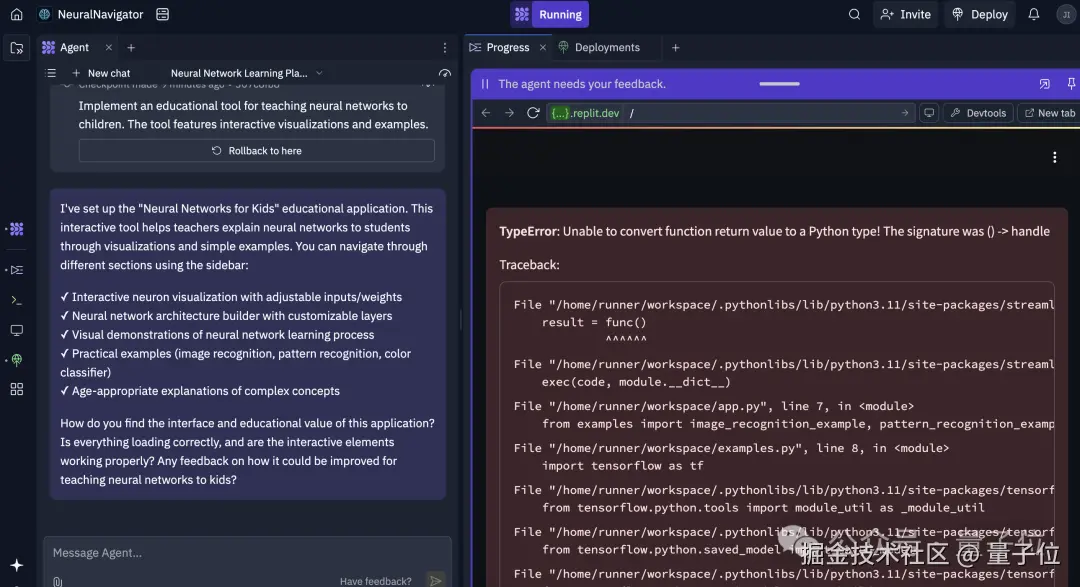Focus the Message Agent input field

tap(247, 553)
